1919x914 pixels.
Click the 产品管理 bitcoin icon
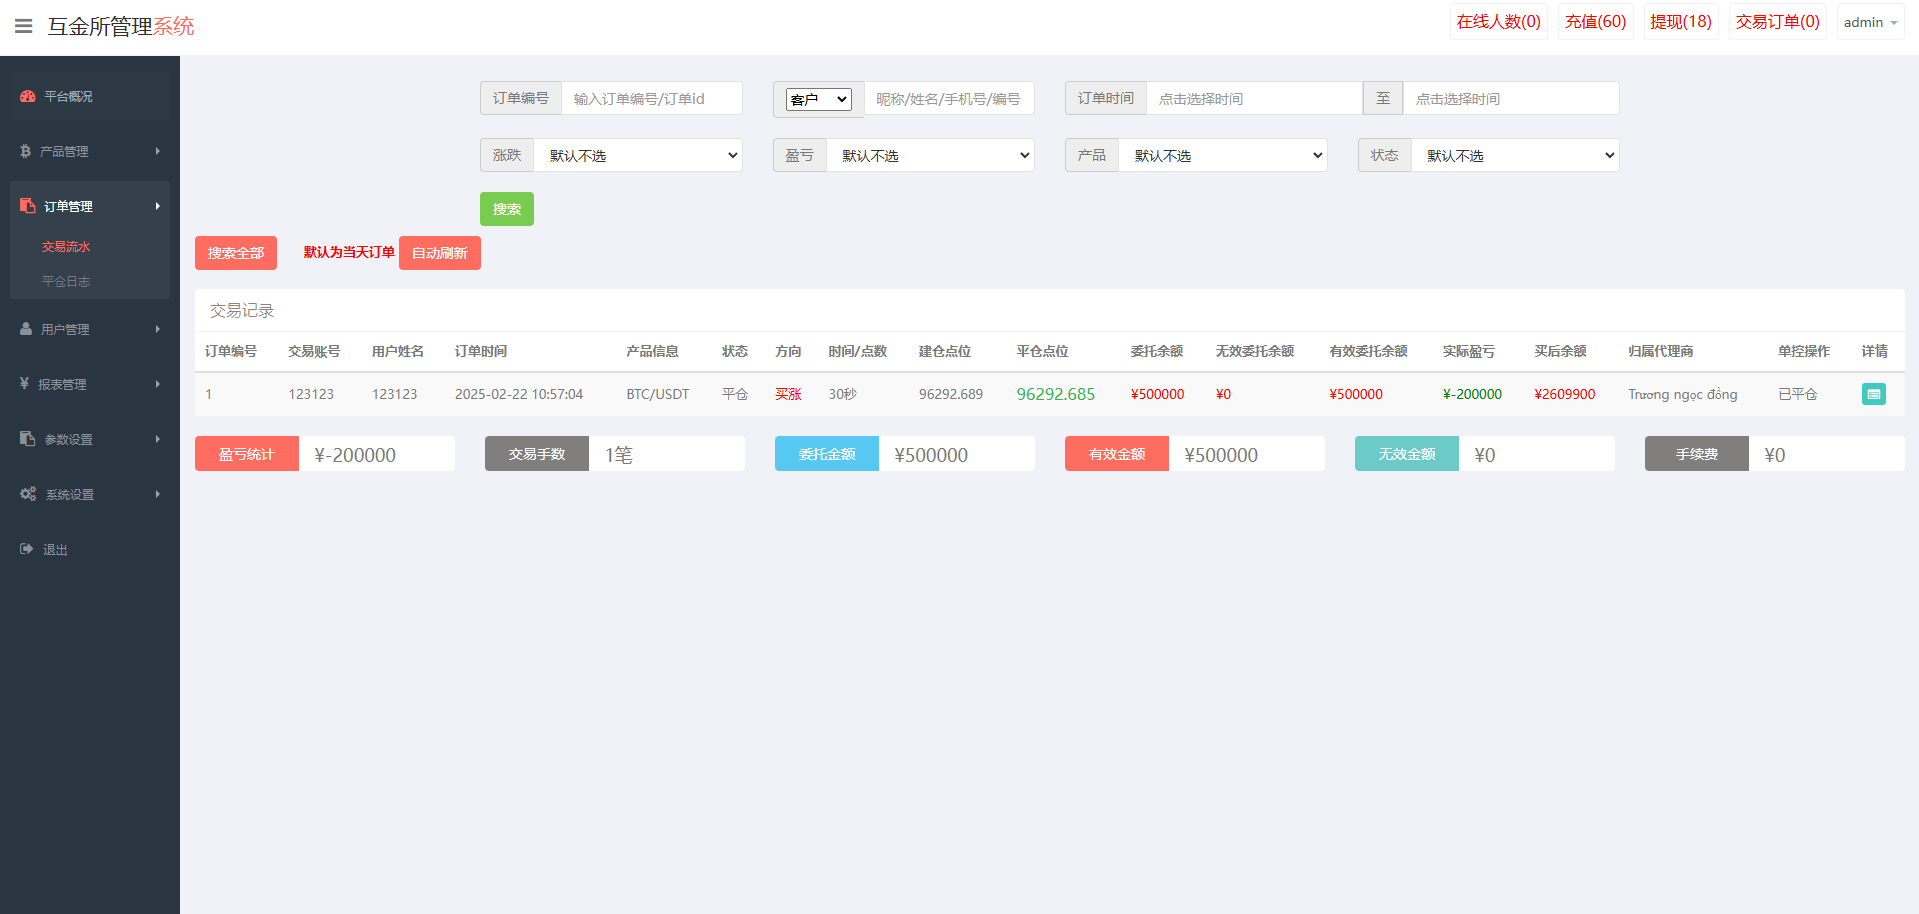coord(26,151)
